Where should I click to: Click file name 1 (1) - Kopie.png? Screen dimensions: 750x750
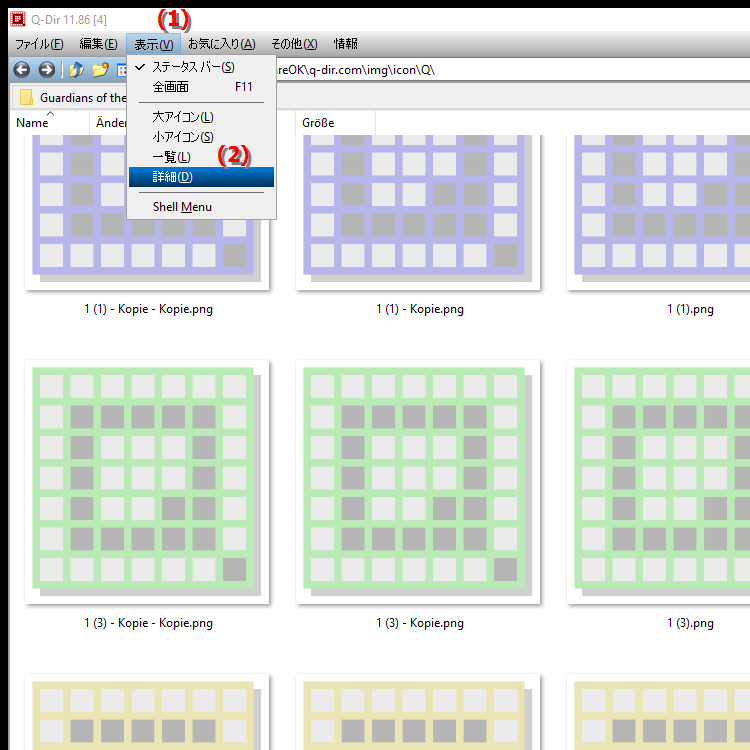point(419,309)
